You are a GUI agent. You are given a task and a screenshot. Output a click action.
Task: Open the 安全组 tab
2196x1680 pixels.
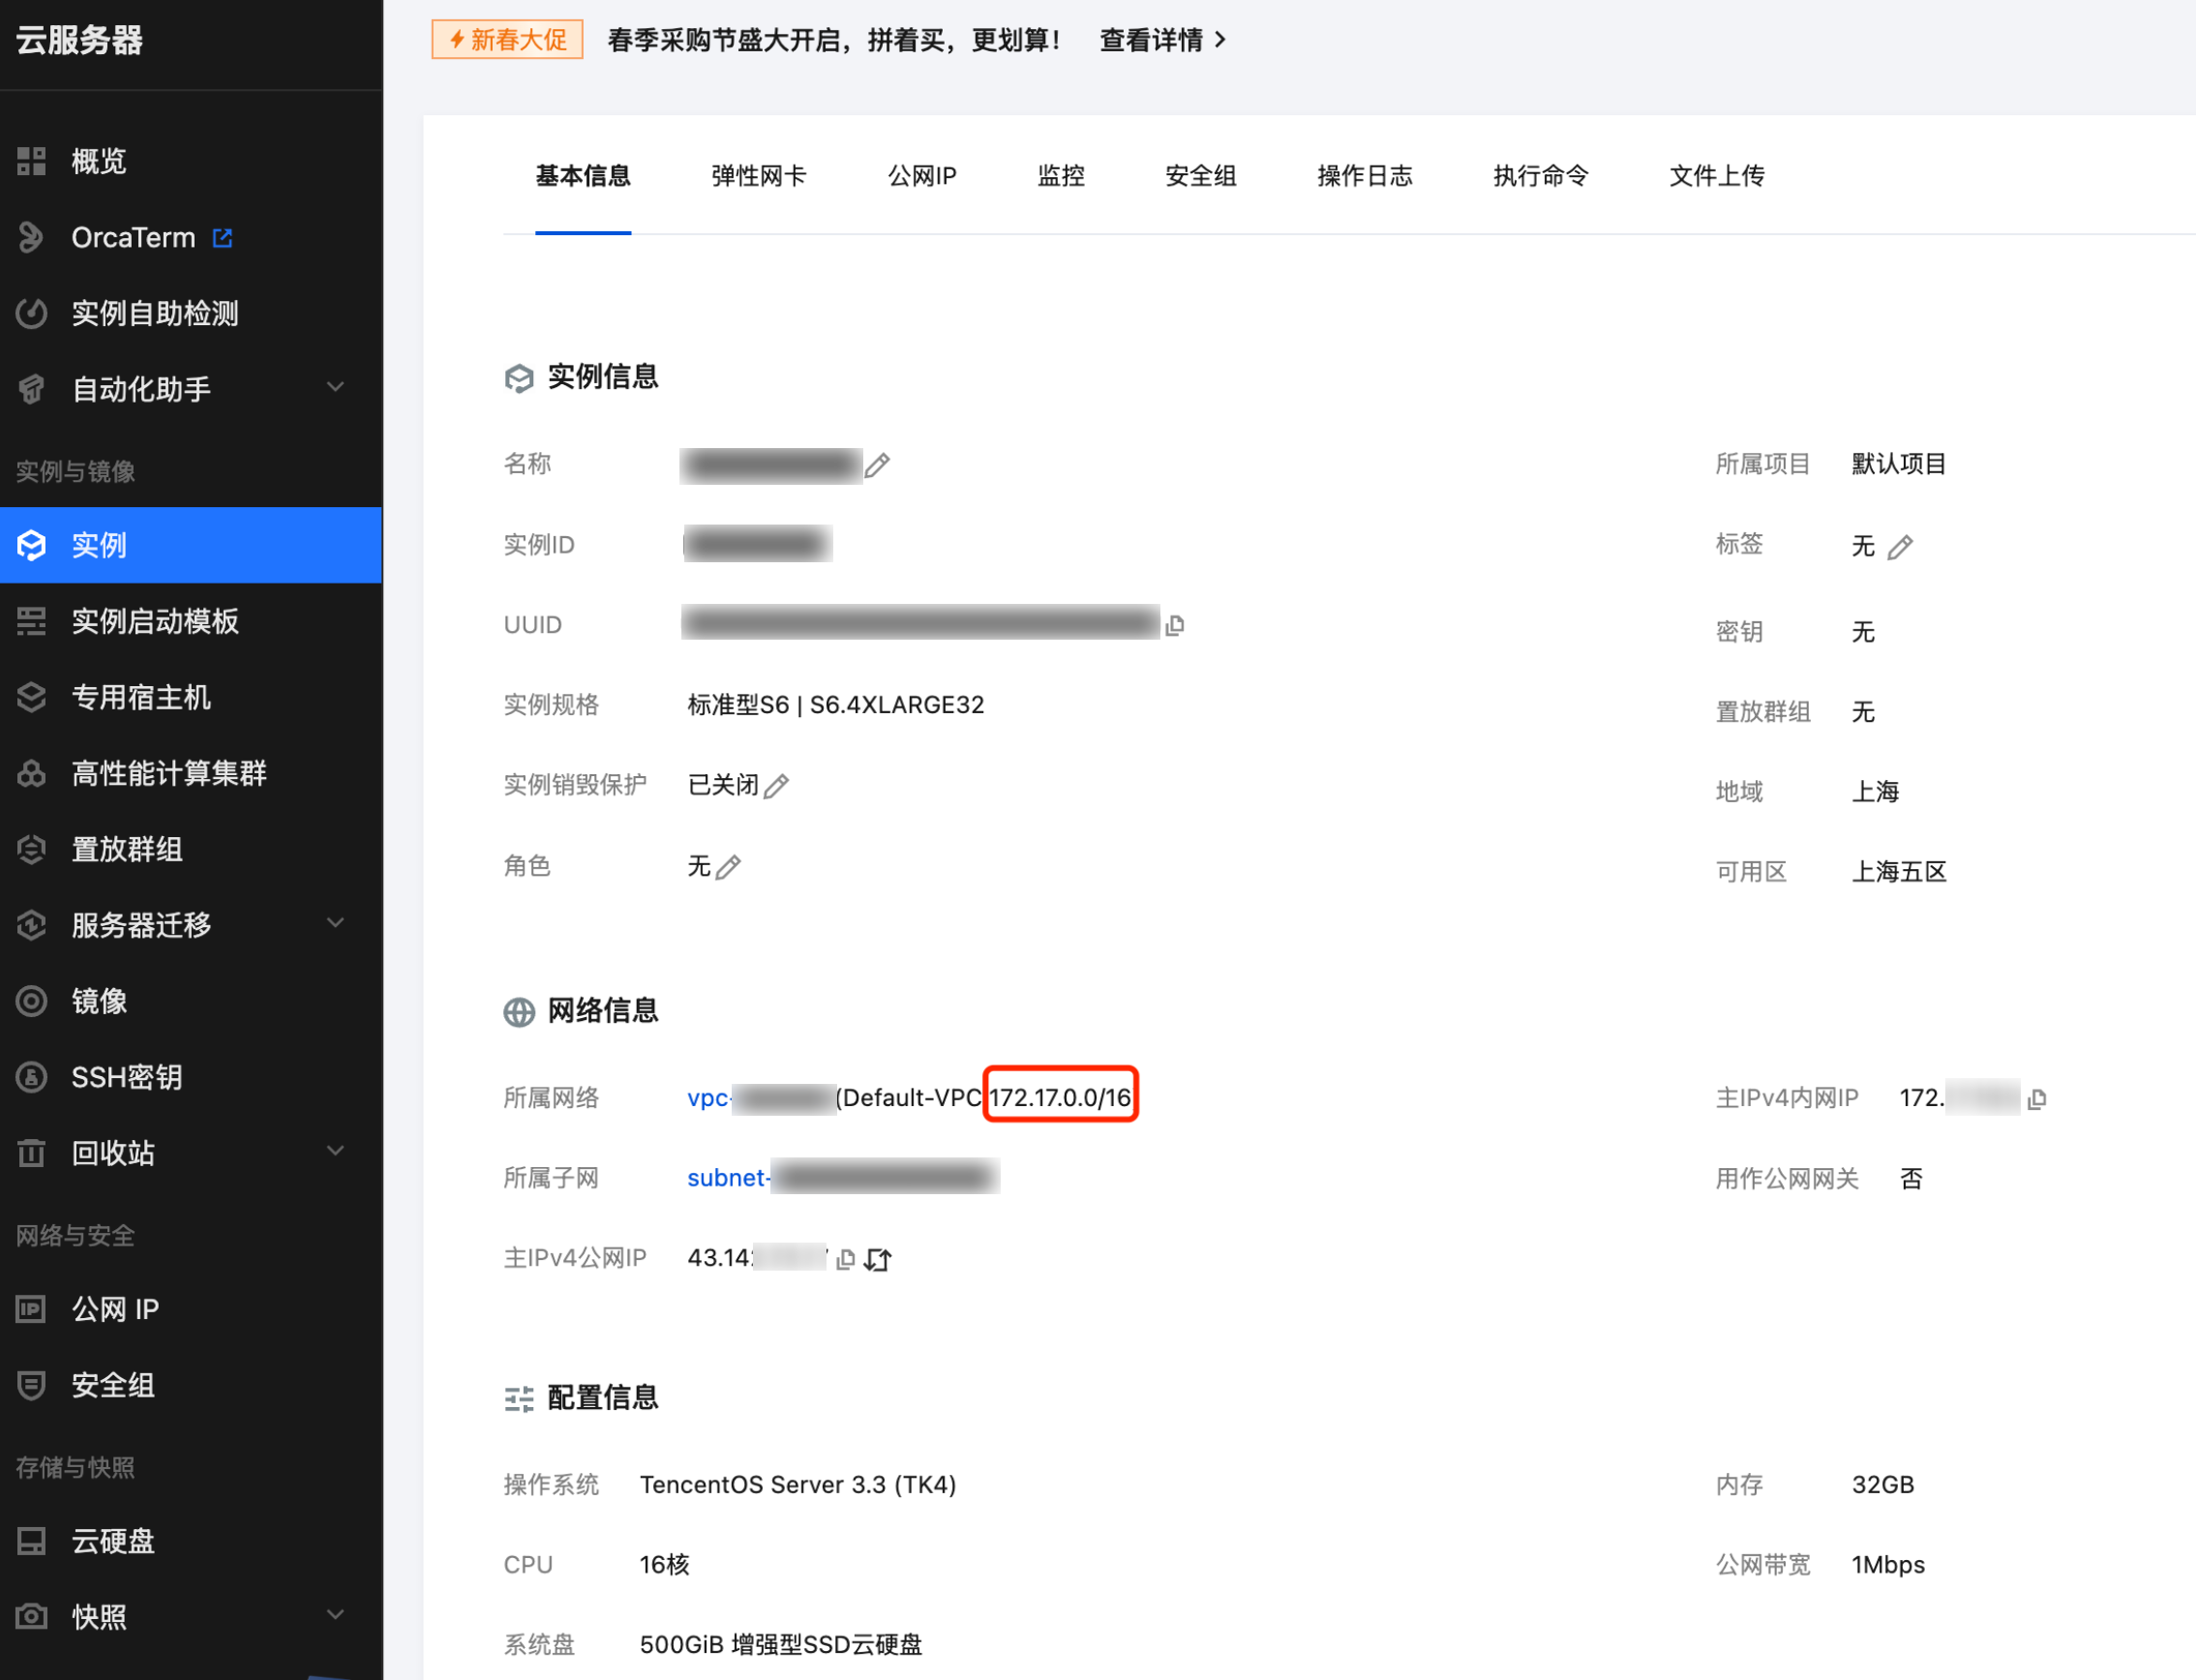(x=1200, y=176)
